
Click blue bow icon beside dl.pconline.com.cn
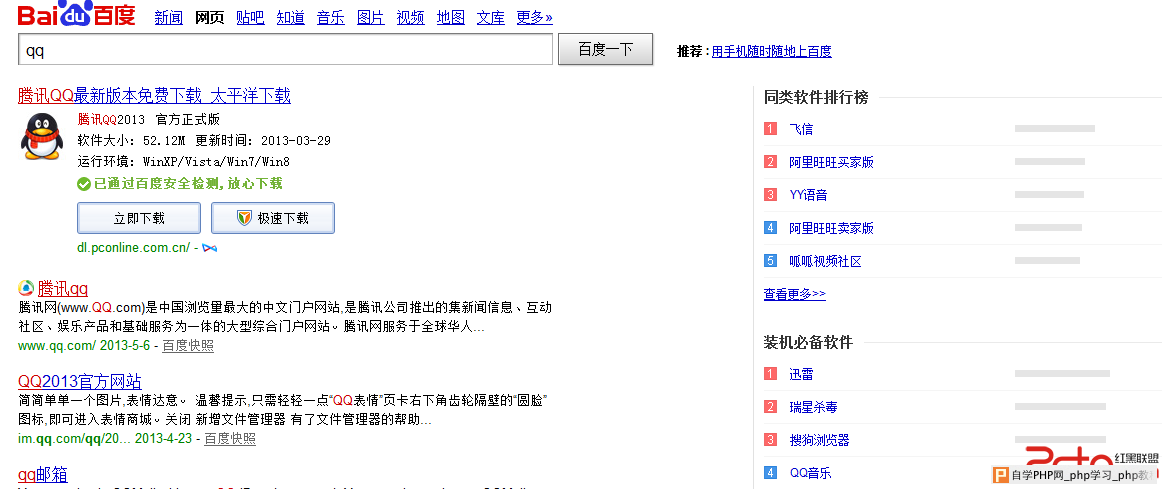click(x=210, y=247)
